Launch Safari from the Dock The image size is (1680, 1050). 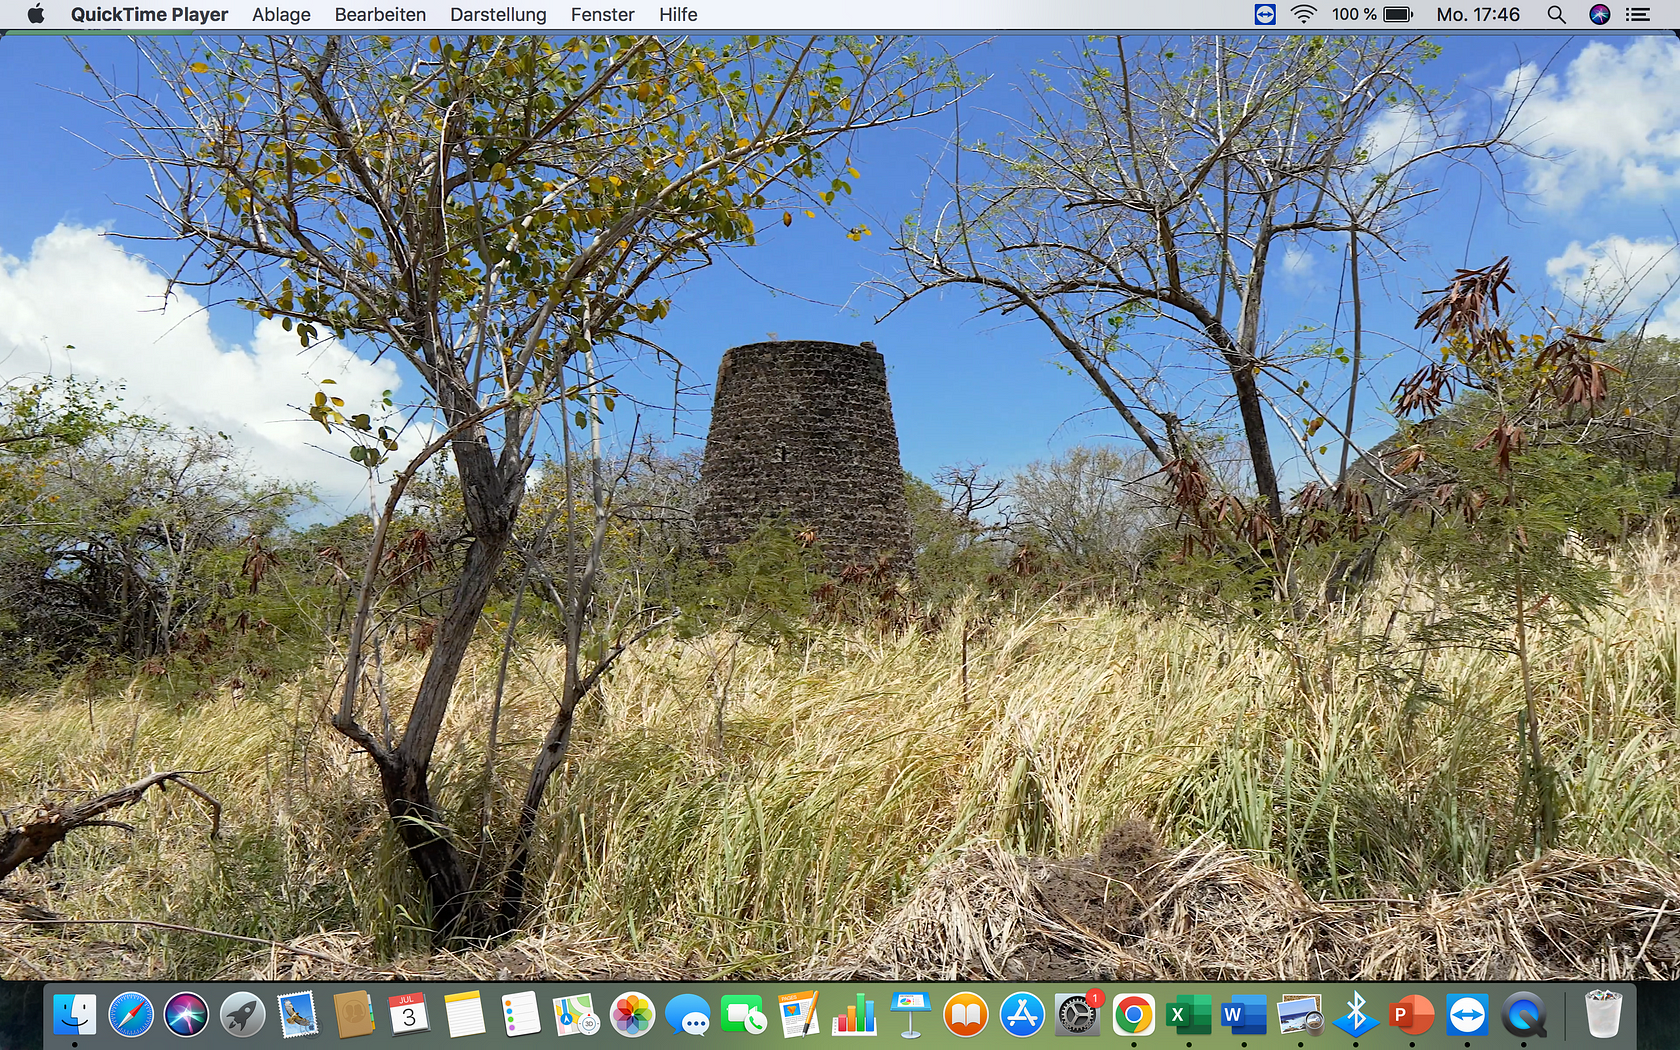click(x=131, y=1016)
